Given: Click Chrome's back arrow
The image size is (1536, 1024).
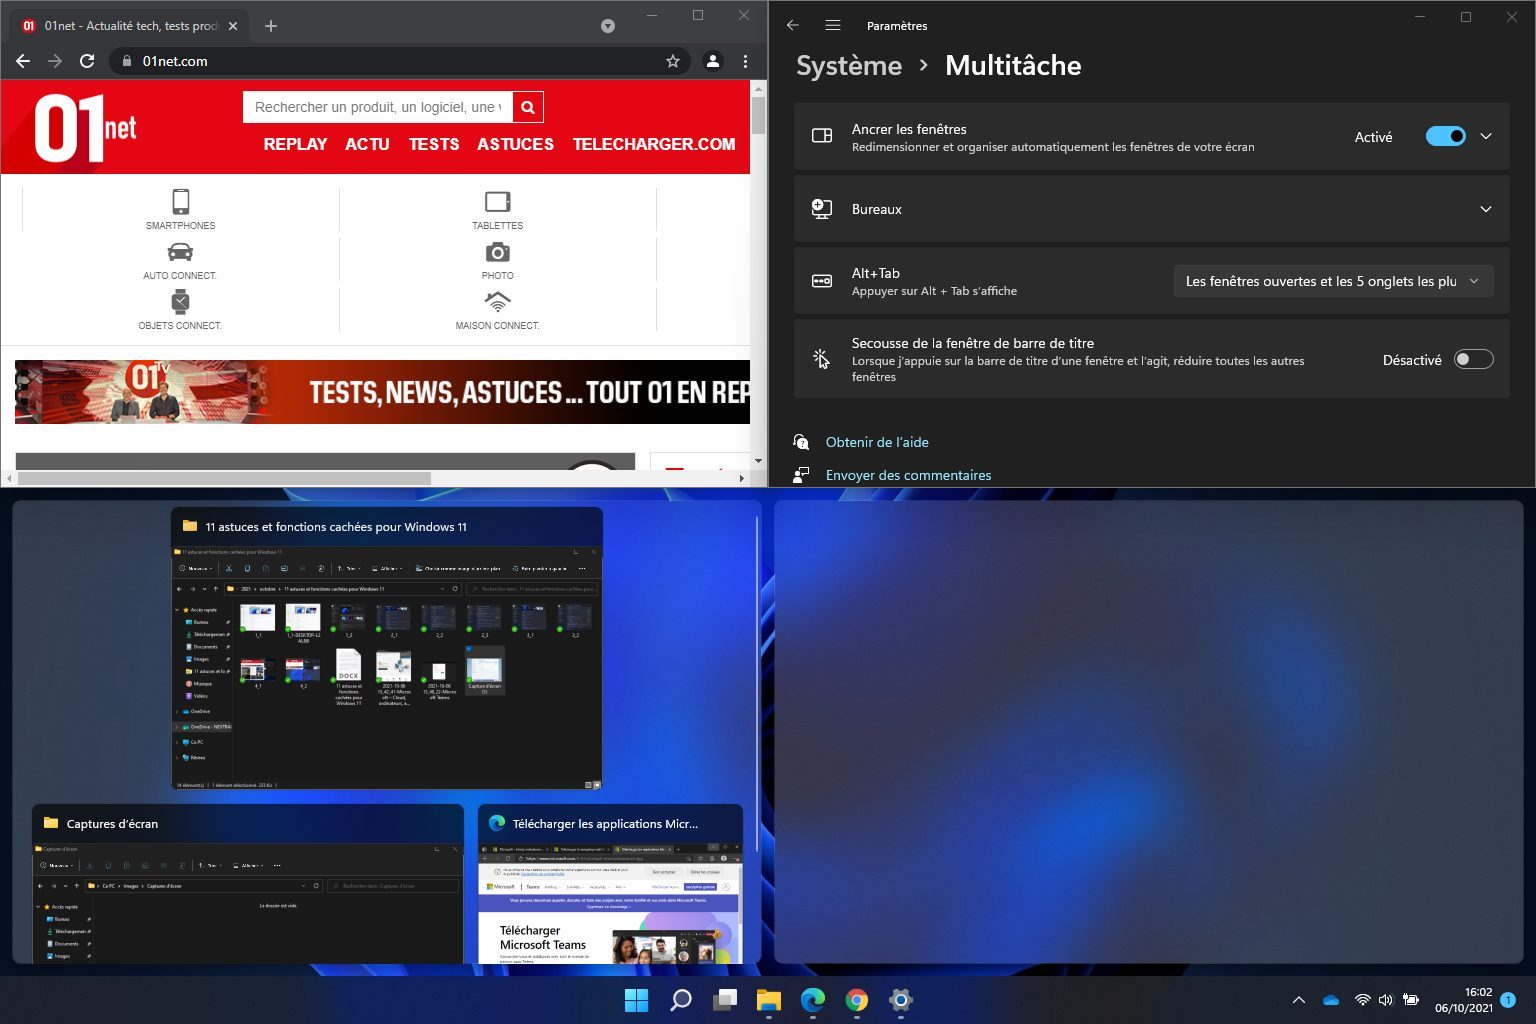Looking at the screenshot, I should (23, 61).
